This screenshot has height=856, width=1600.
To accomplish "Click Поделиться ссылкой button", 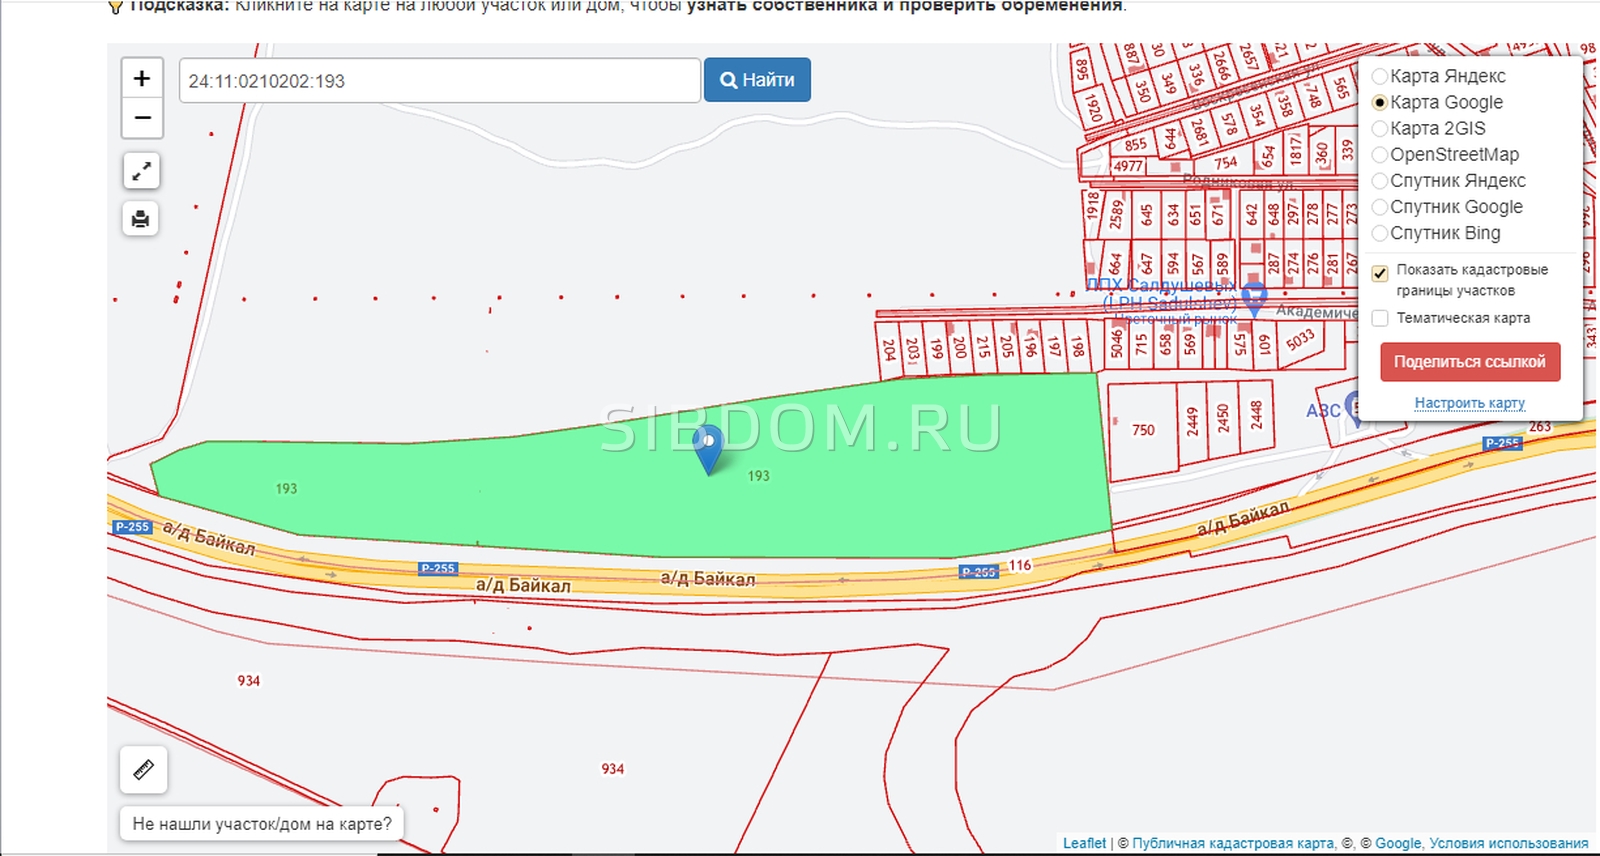I will click(x=1470, y=362).
